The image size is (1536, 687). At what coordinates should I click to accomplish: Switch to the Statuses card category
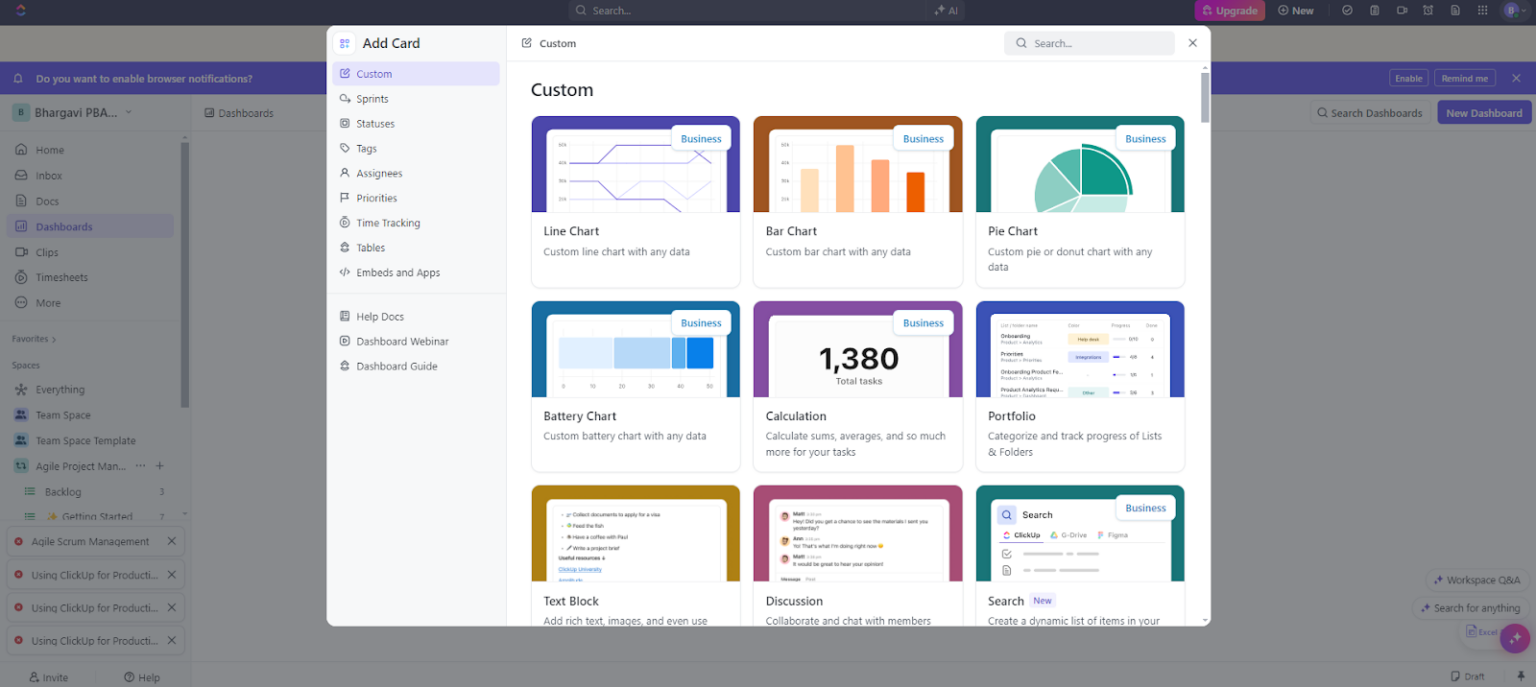pyautogui.click(x=377, y=123)
